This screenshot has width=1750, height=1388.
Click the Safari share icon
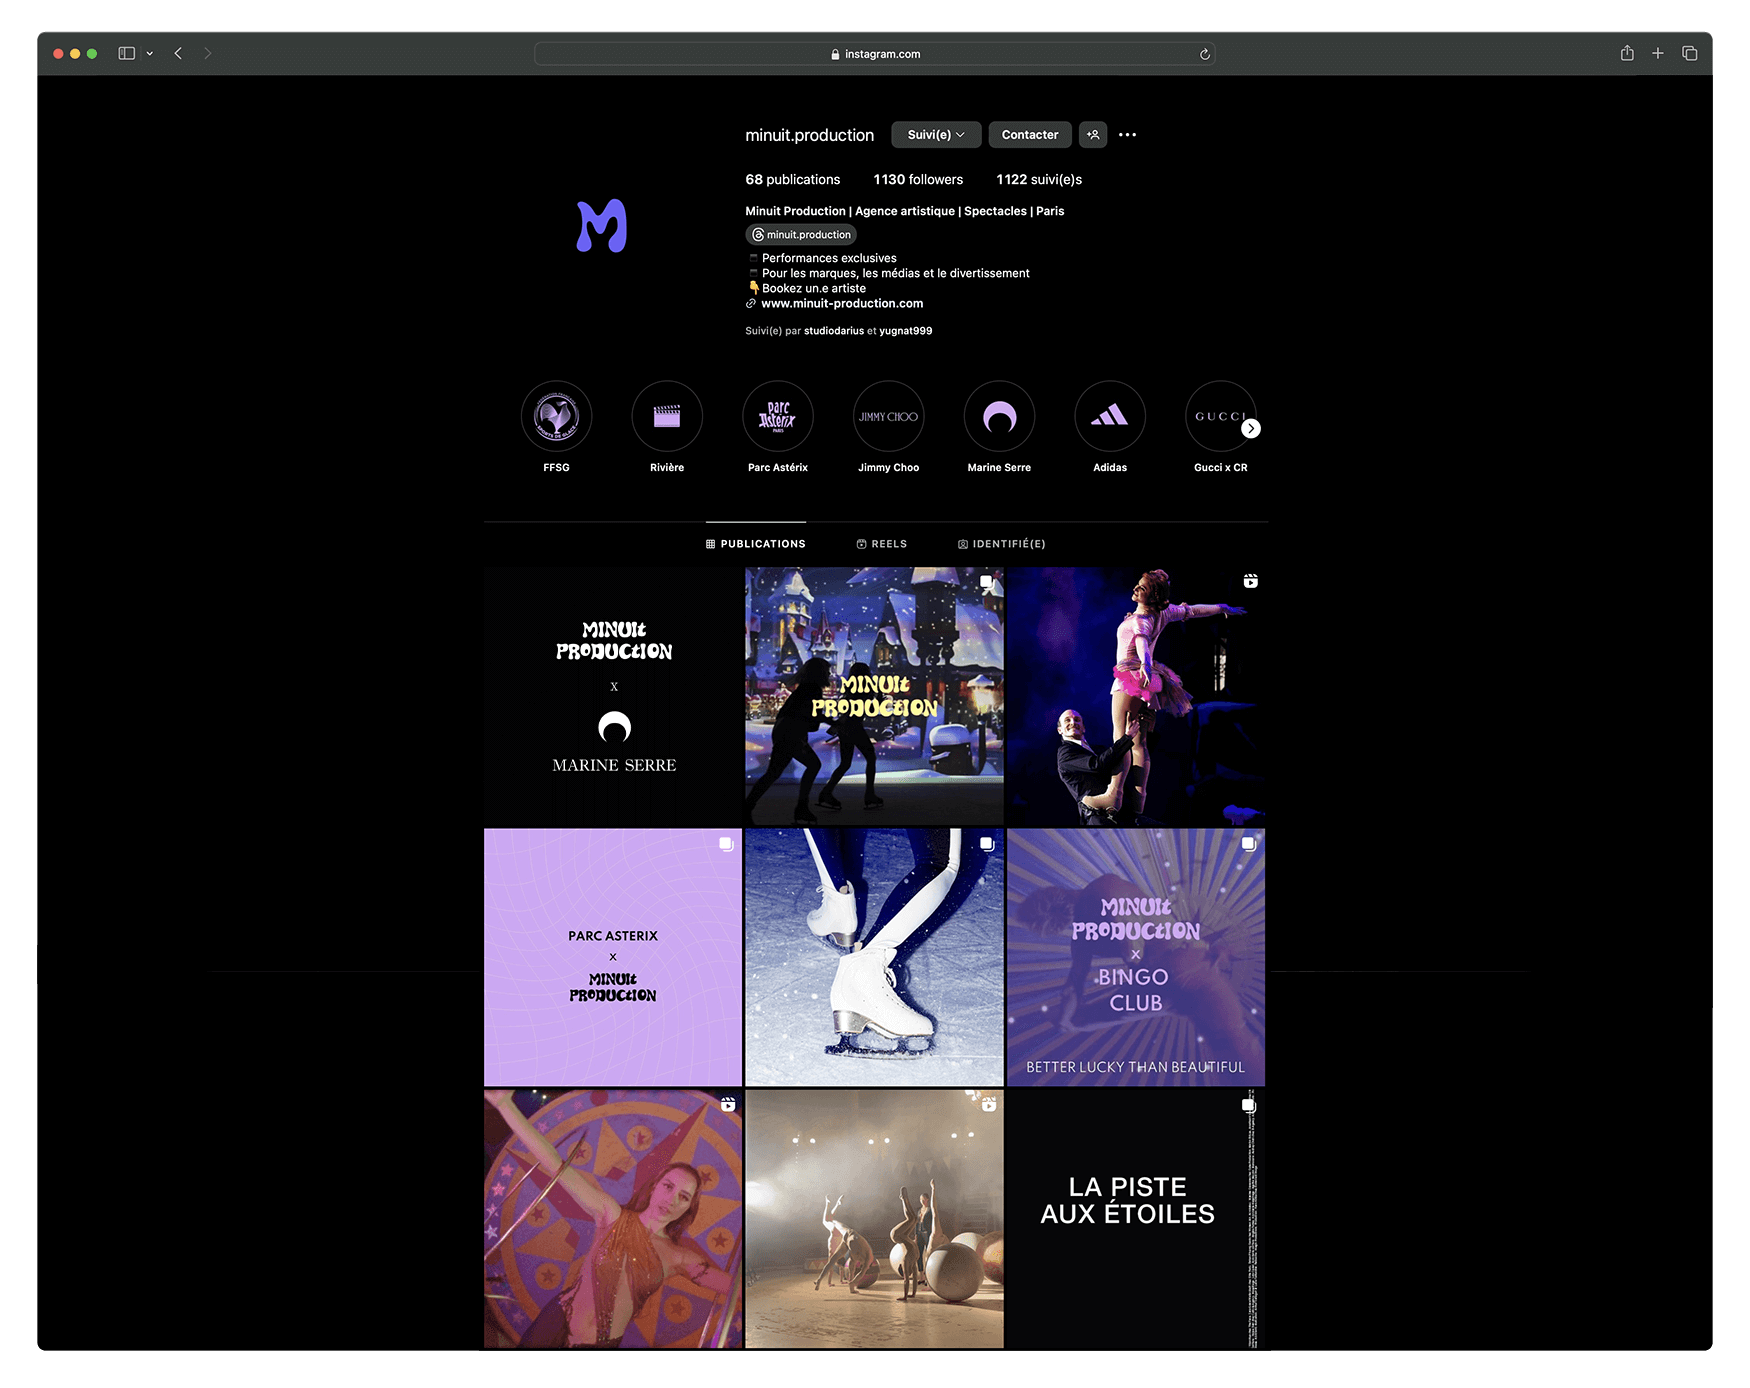click(x=1627, y=54)
